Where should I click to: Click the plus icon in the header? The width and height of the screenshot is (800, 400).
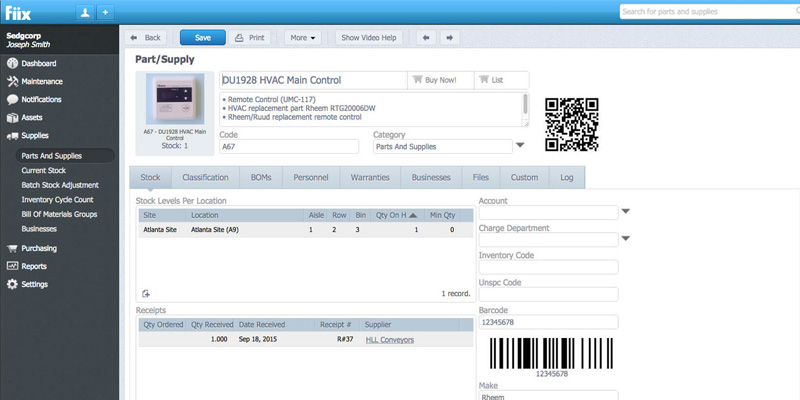click(106, 12)
